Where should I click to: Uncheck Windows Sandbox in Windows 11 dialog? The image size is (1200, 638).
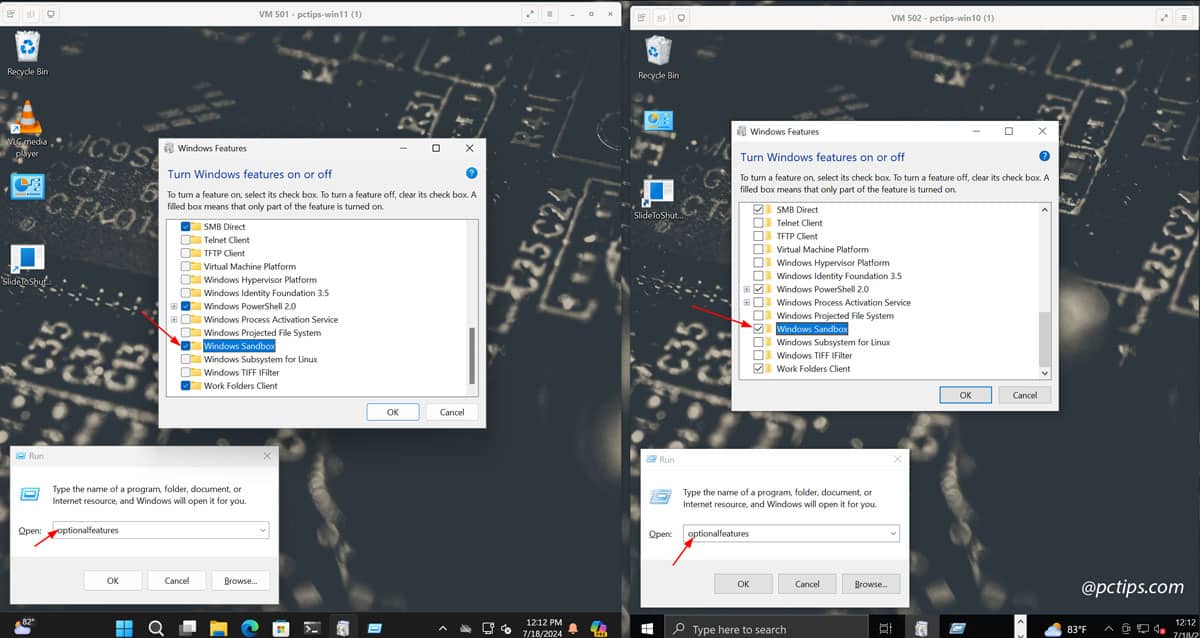tap(186, 346)
